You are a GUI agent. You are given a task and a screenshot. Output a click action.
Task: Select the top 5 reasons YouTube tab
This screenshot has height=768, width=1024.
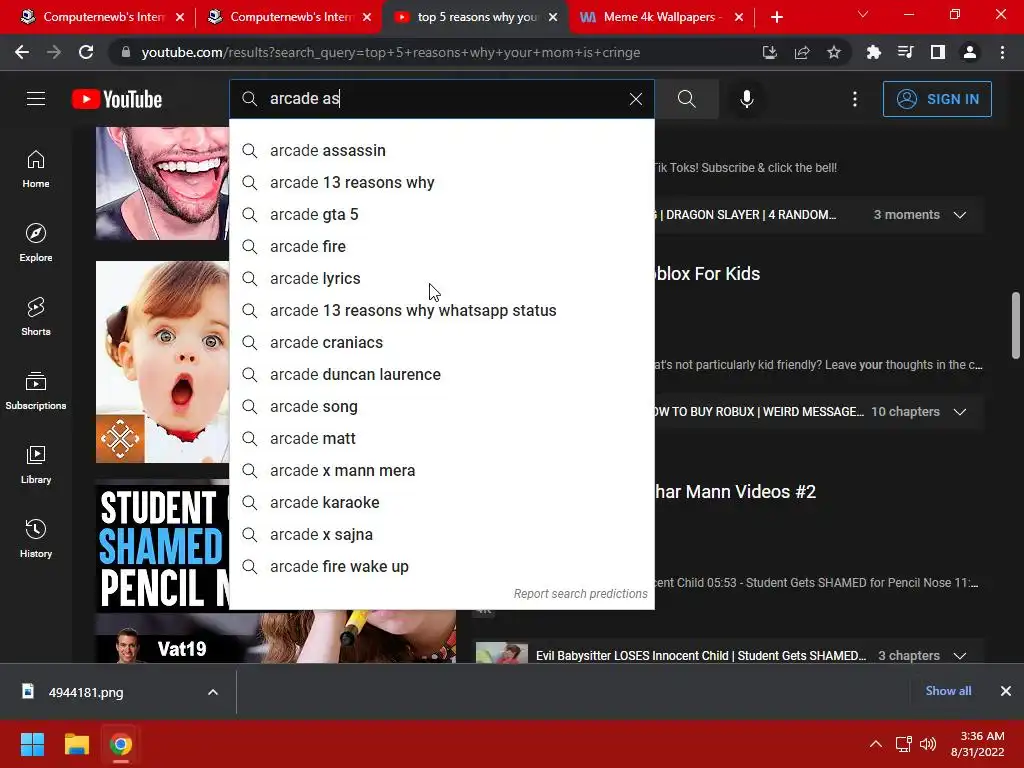pos(475,17)
